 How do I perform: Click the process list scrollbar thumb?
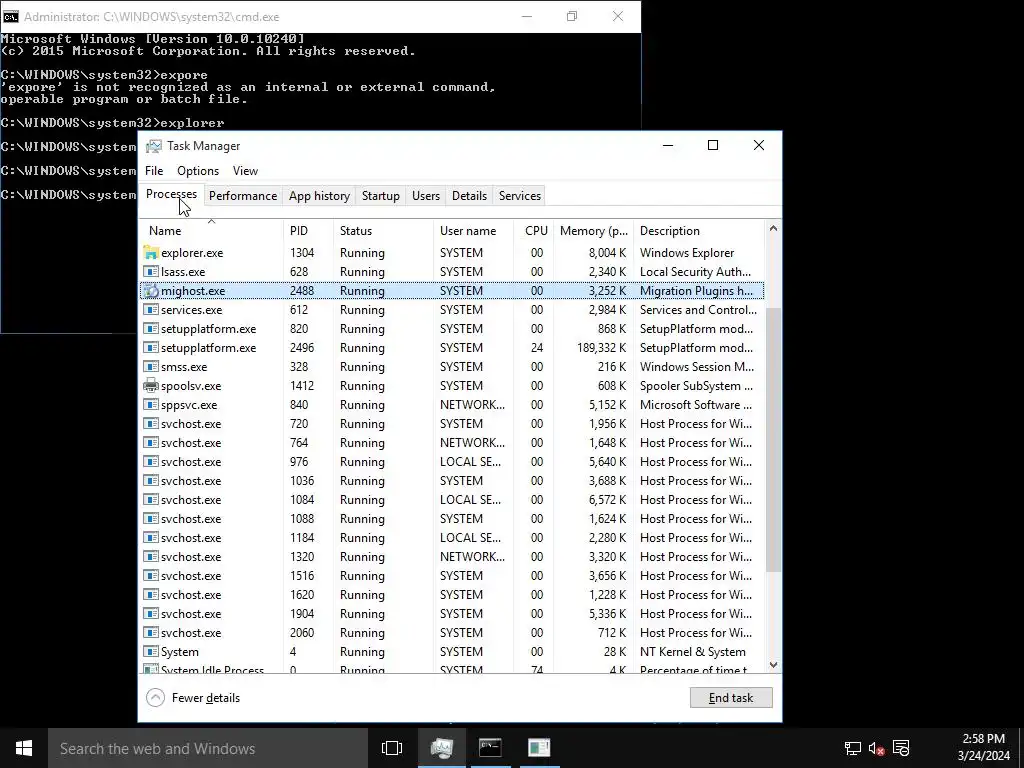click(x=773, y=440)
